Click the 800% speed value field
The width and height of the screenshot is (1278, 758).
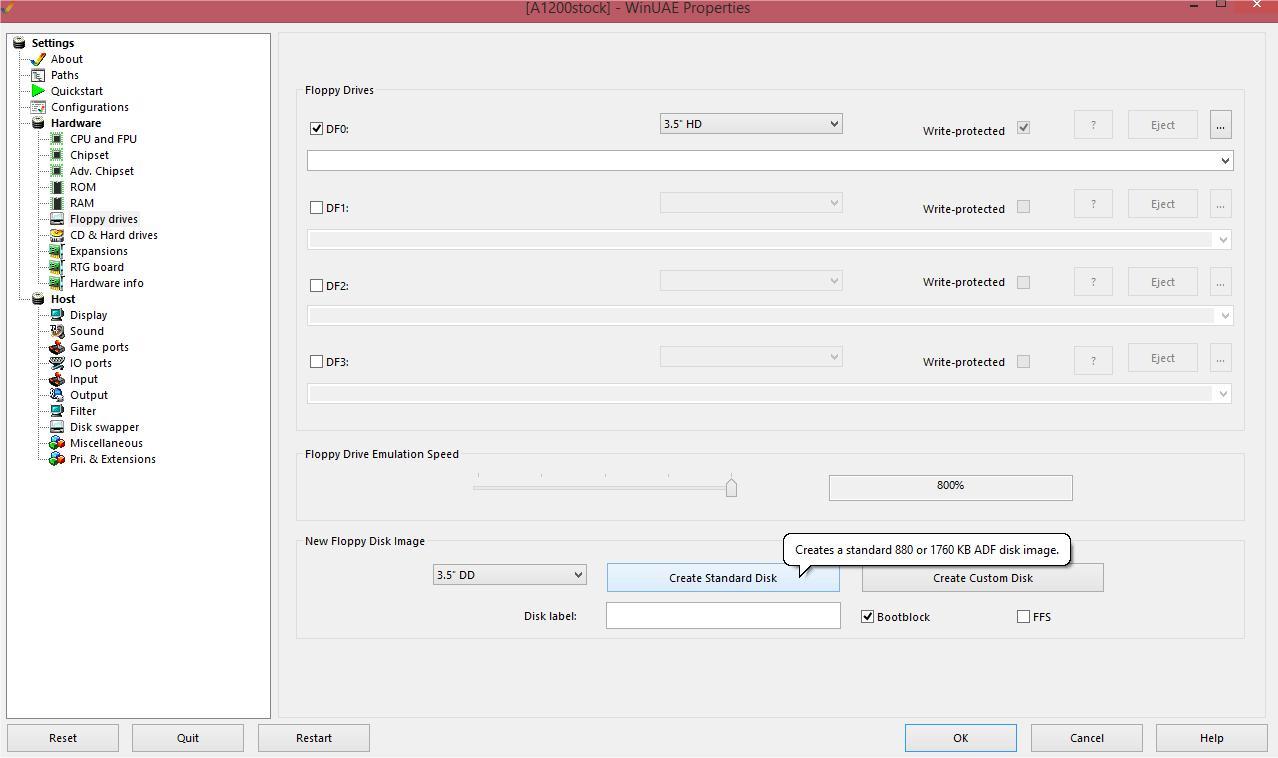[x=951, y=487]
